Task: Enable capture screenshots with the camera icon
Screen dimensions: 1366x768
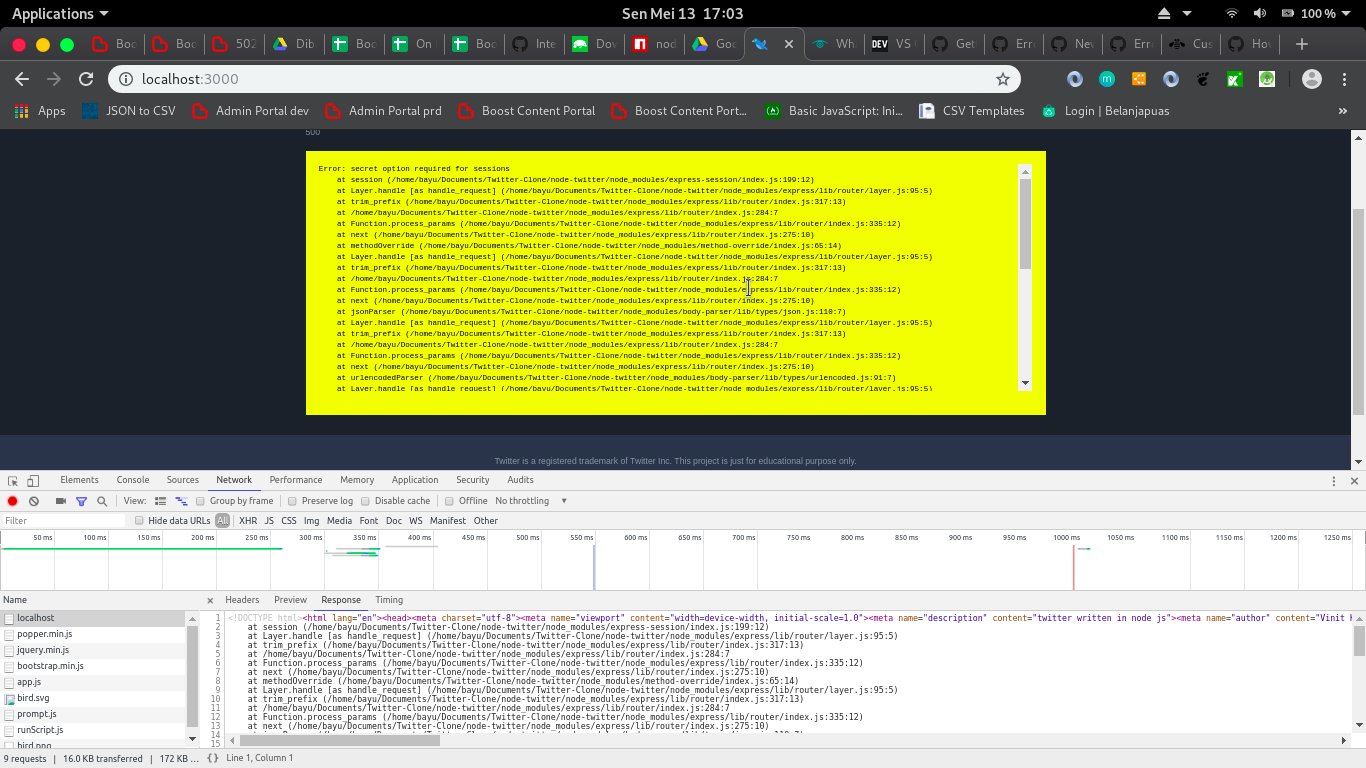Action: [x=61, y=500]
